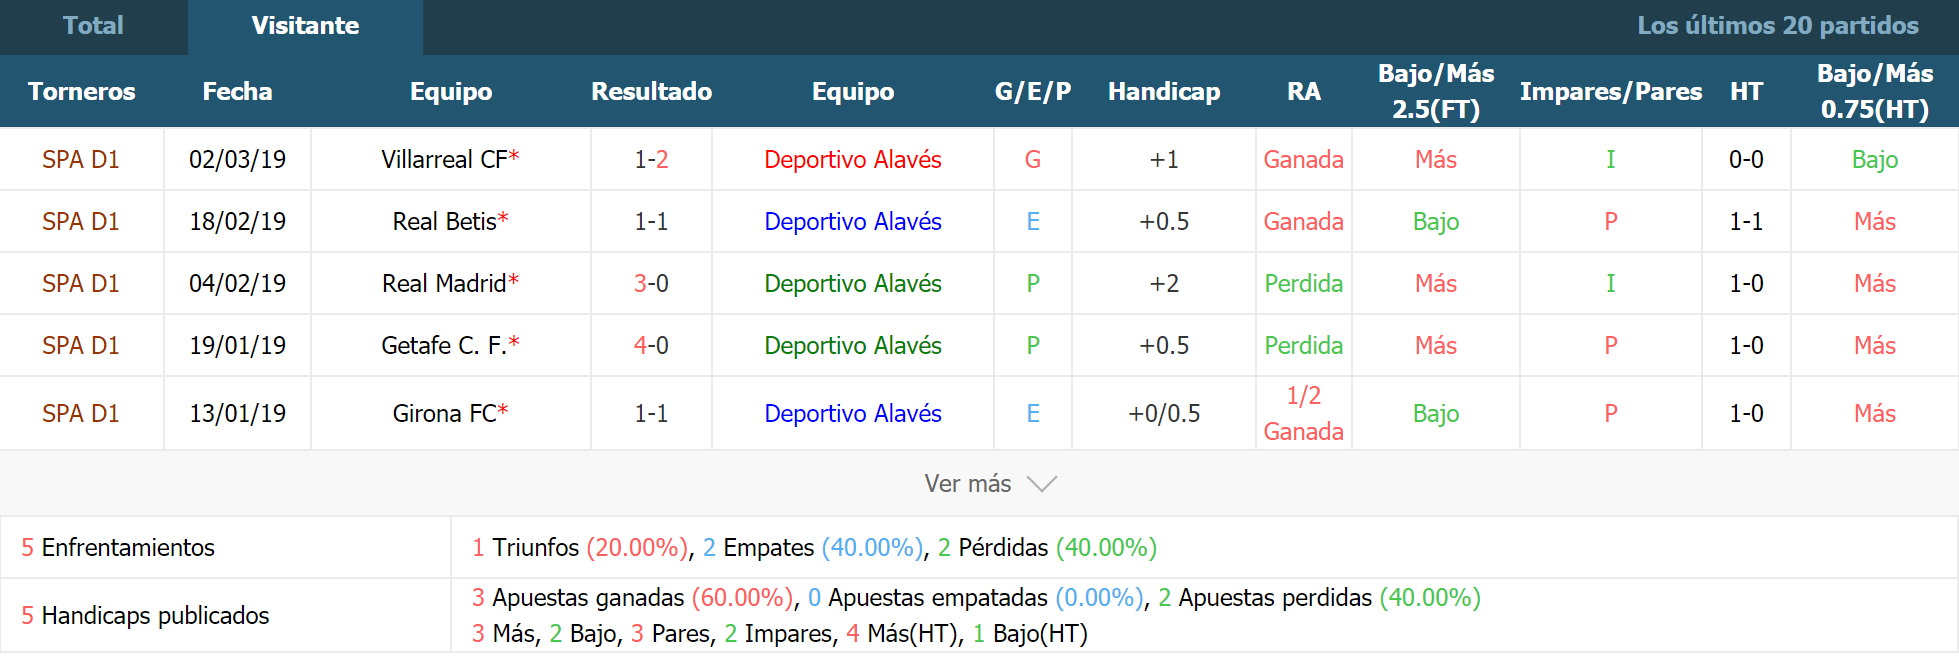Viewport: 1959px width, 664px height.
Task: Click the 1-2 result against Villarreal
Action: coord(651,159)
